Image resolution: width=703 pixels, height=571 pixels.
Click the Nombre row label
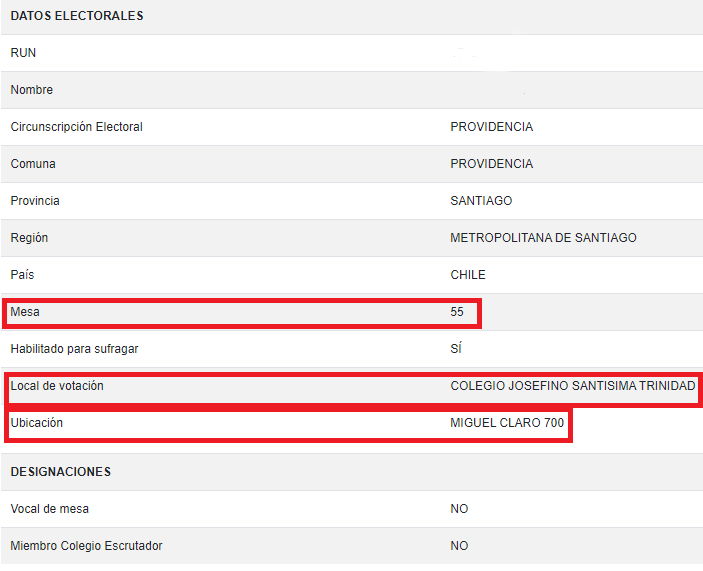(32, 90)
